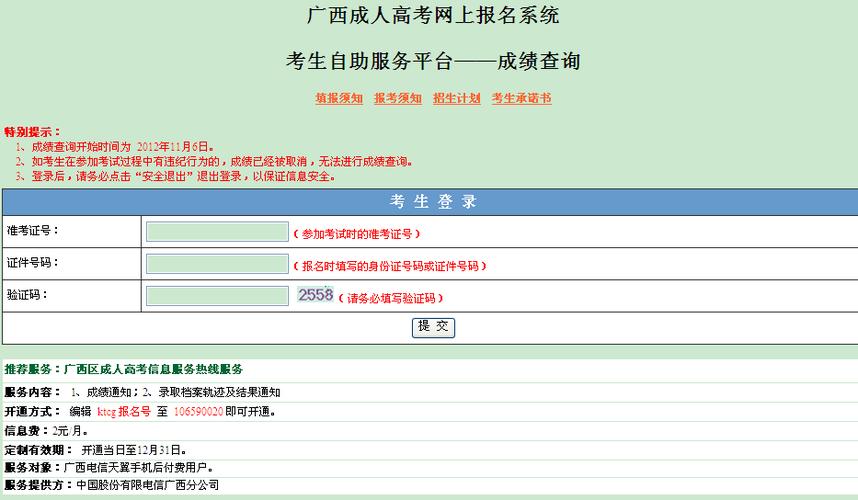Click the title 广西成人高考网上报名系统

433,15
